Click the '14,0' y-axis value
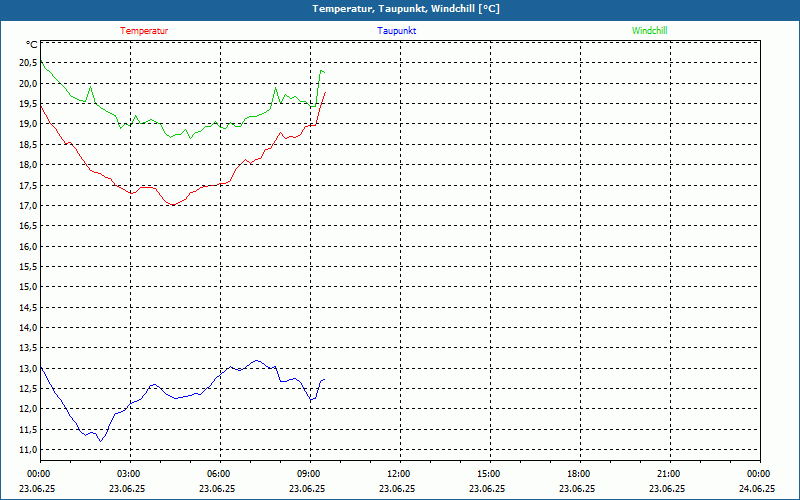The image size is (800, 500). [29, 328]
